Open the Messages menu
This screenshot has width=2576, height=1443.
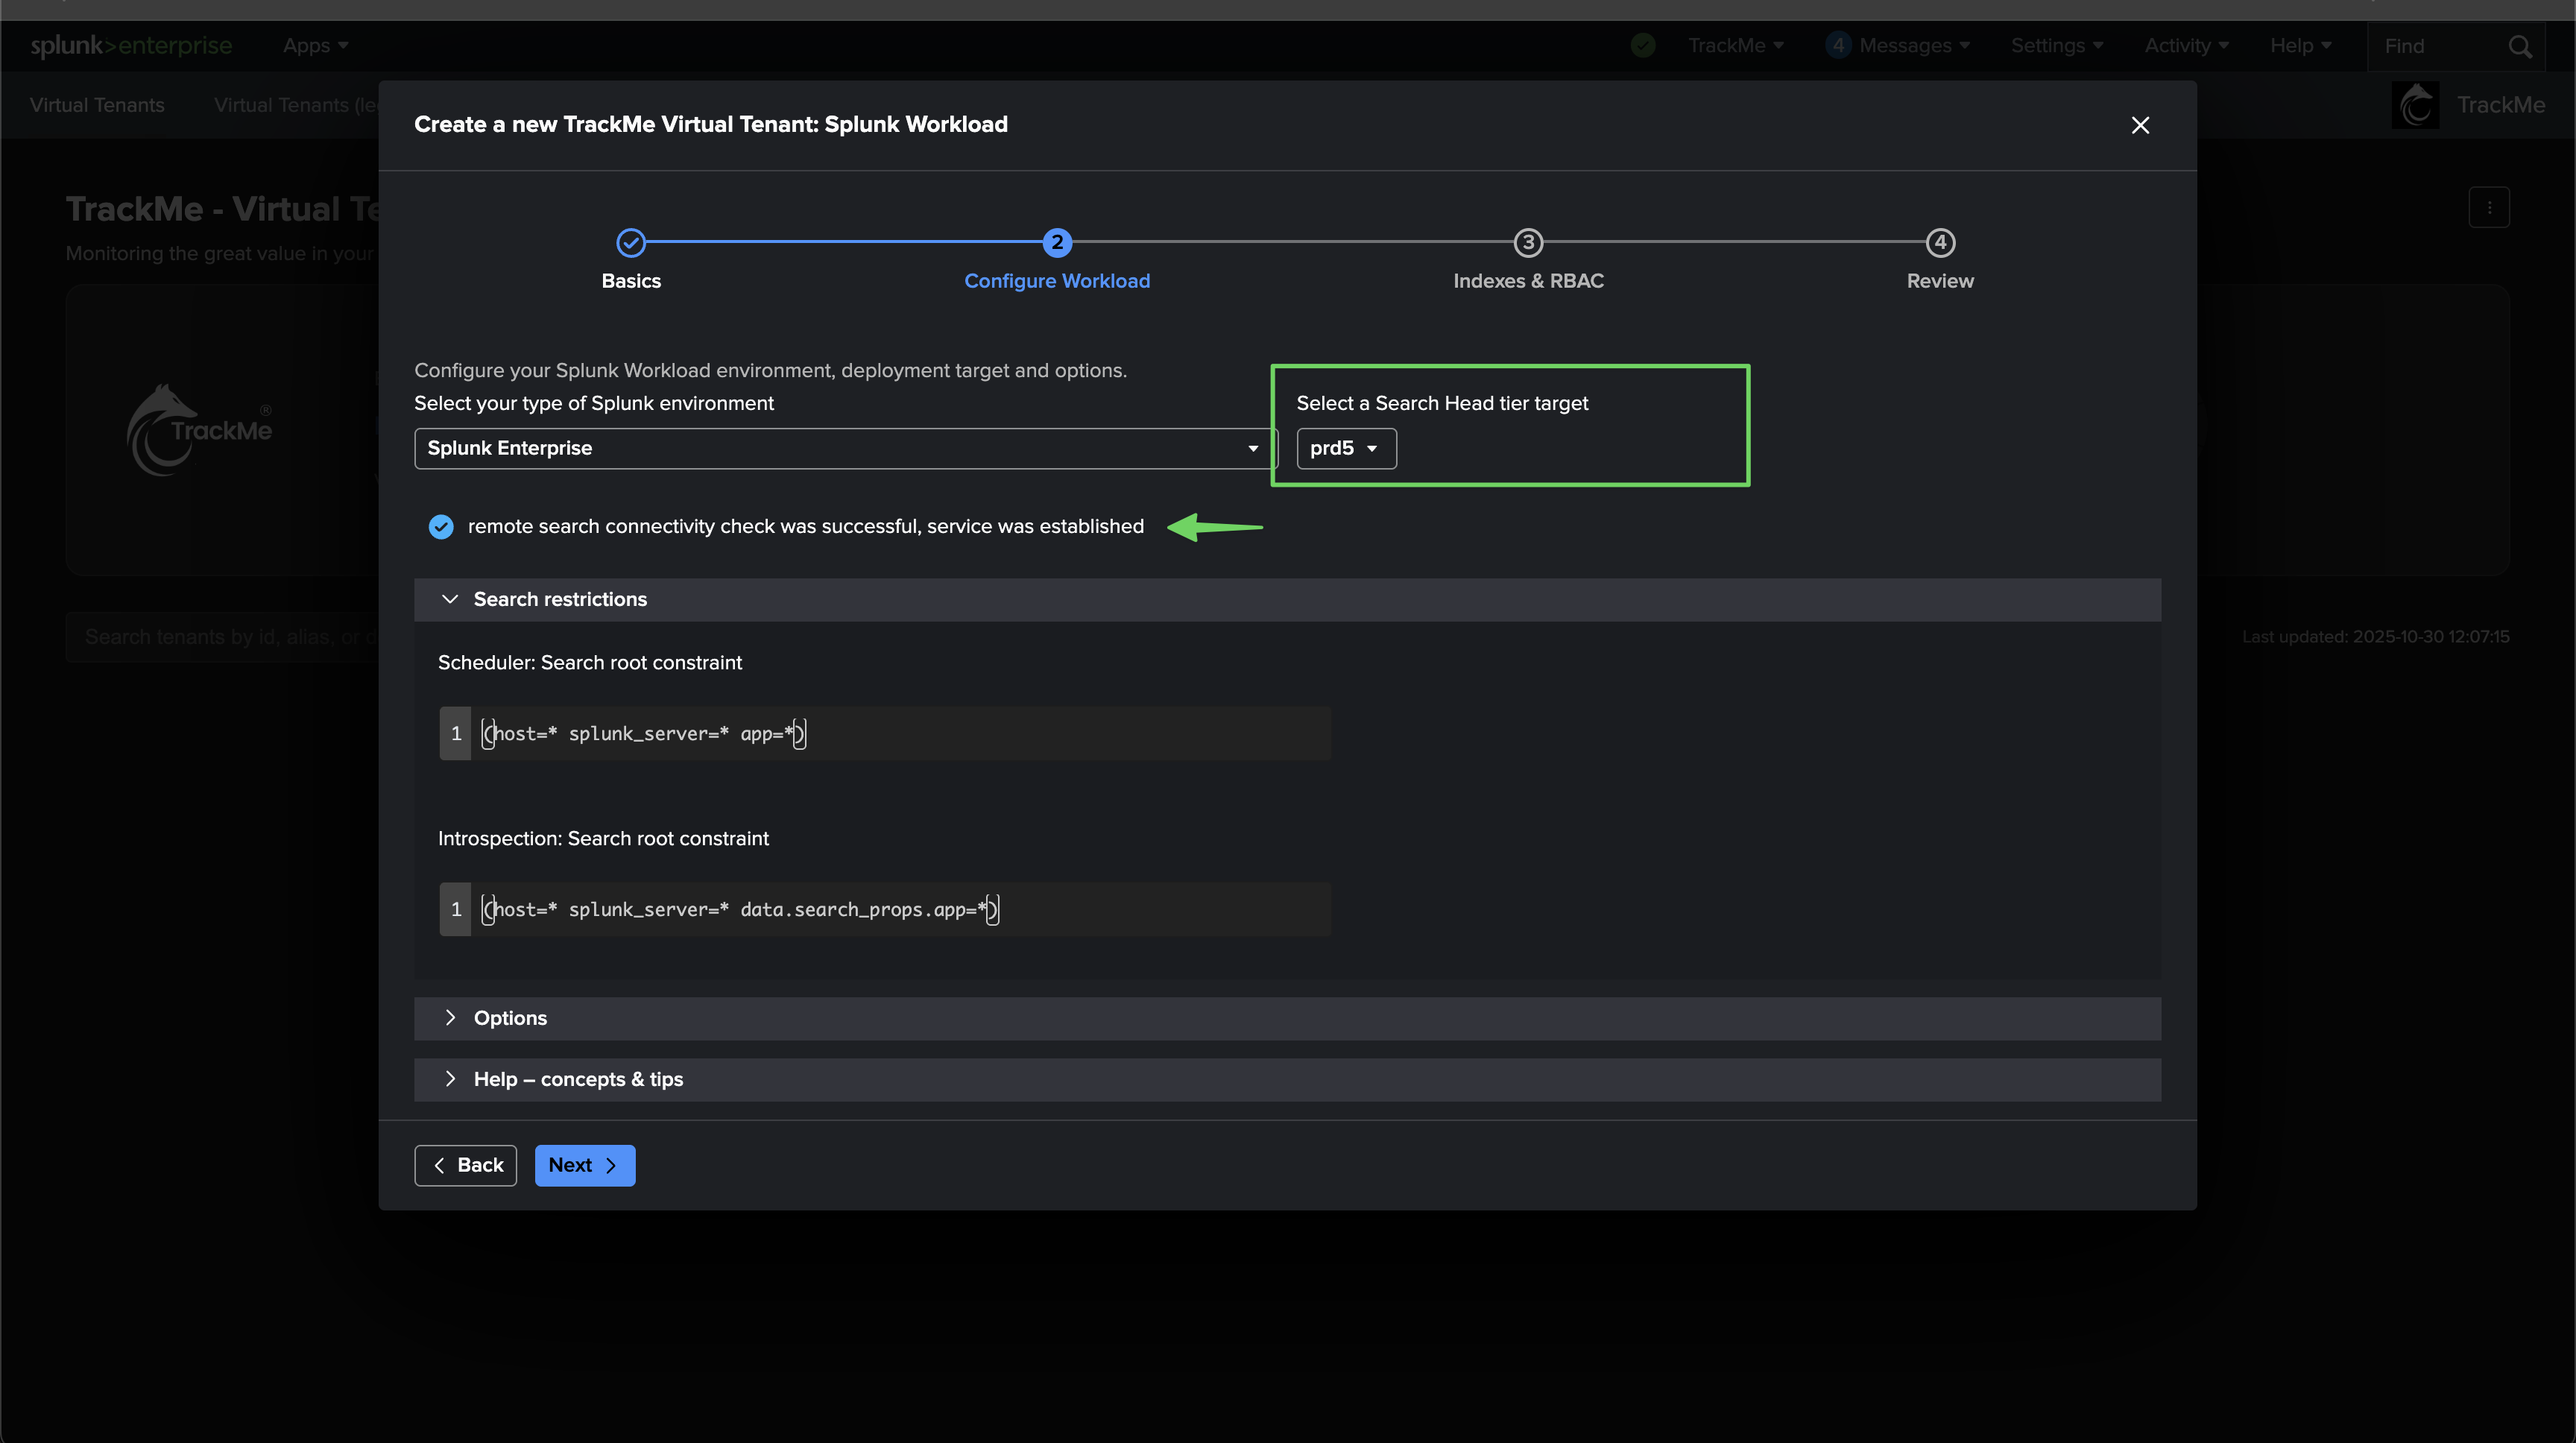click(x=1903, y=46)
